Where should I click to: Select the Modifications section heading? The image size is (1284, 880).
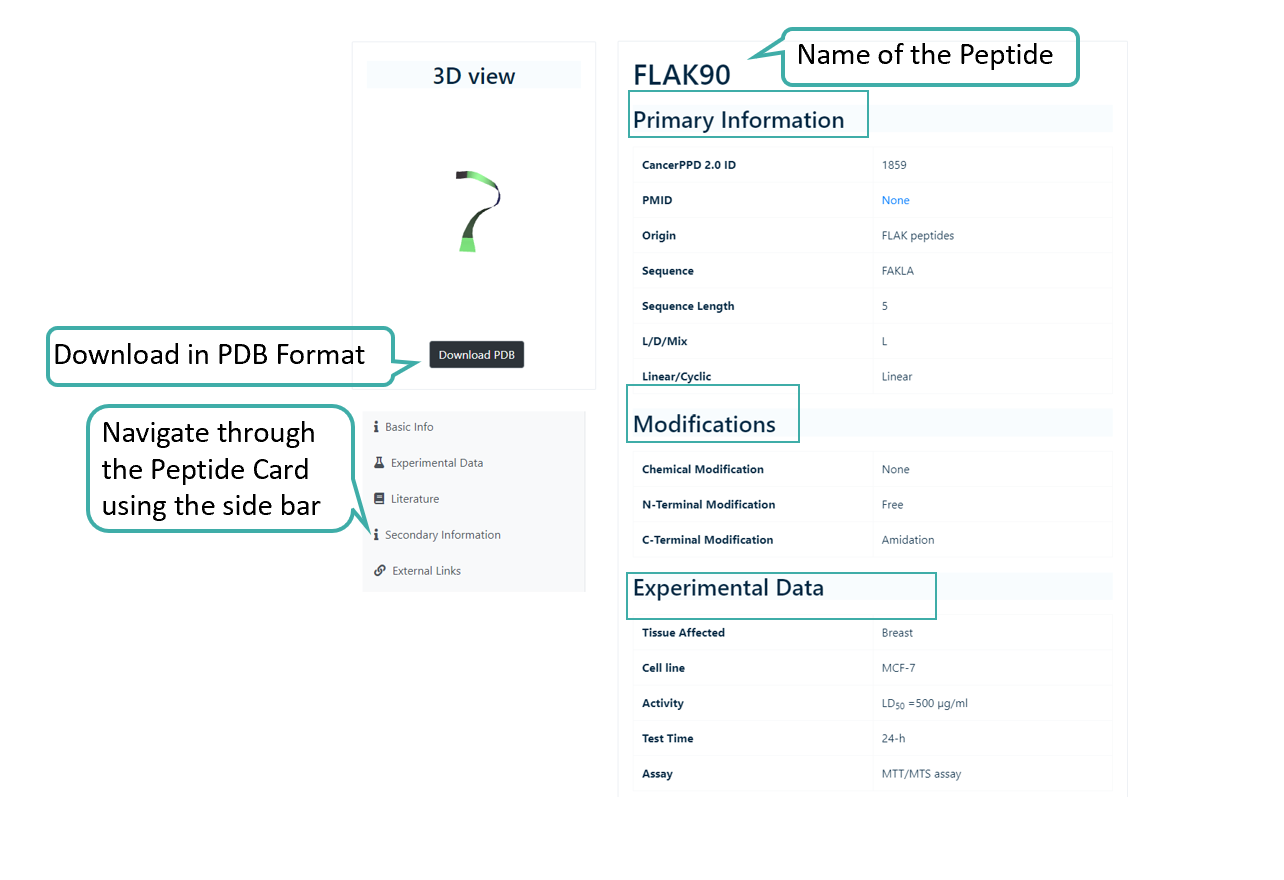click(x=705, y=424)
